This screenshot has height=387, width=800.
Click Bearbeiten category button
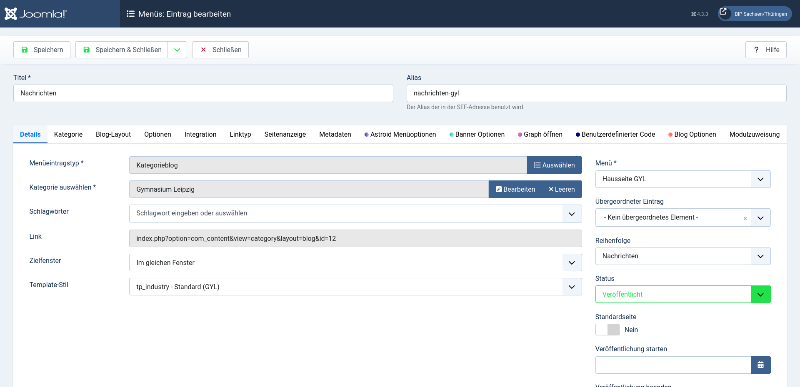[515, 189]
